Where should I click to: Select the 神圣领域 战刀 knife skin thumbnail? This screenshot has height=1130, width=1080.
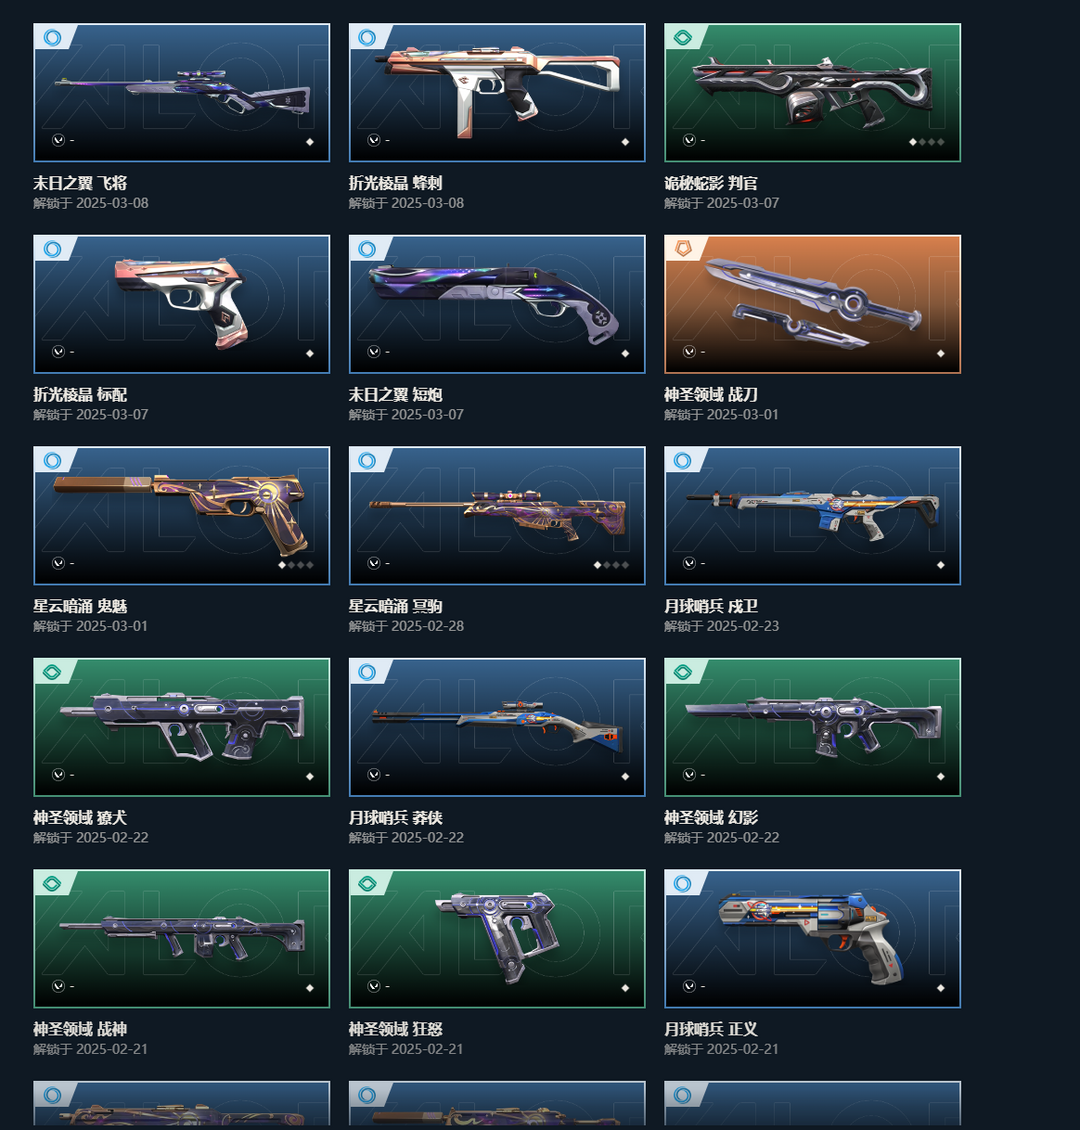pos(813,304)
